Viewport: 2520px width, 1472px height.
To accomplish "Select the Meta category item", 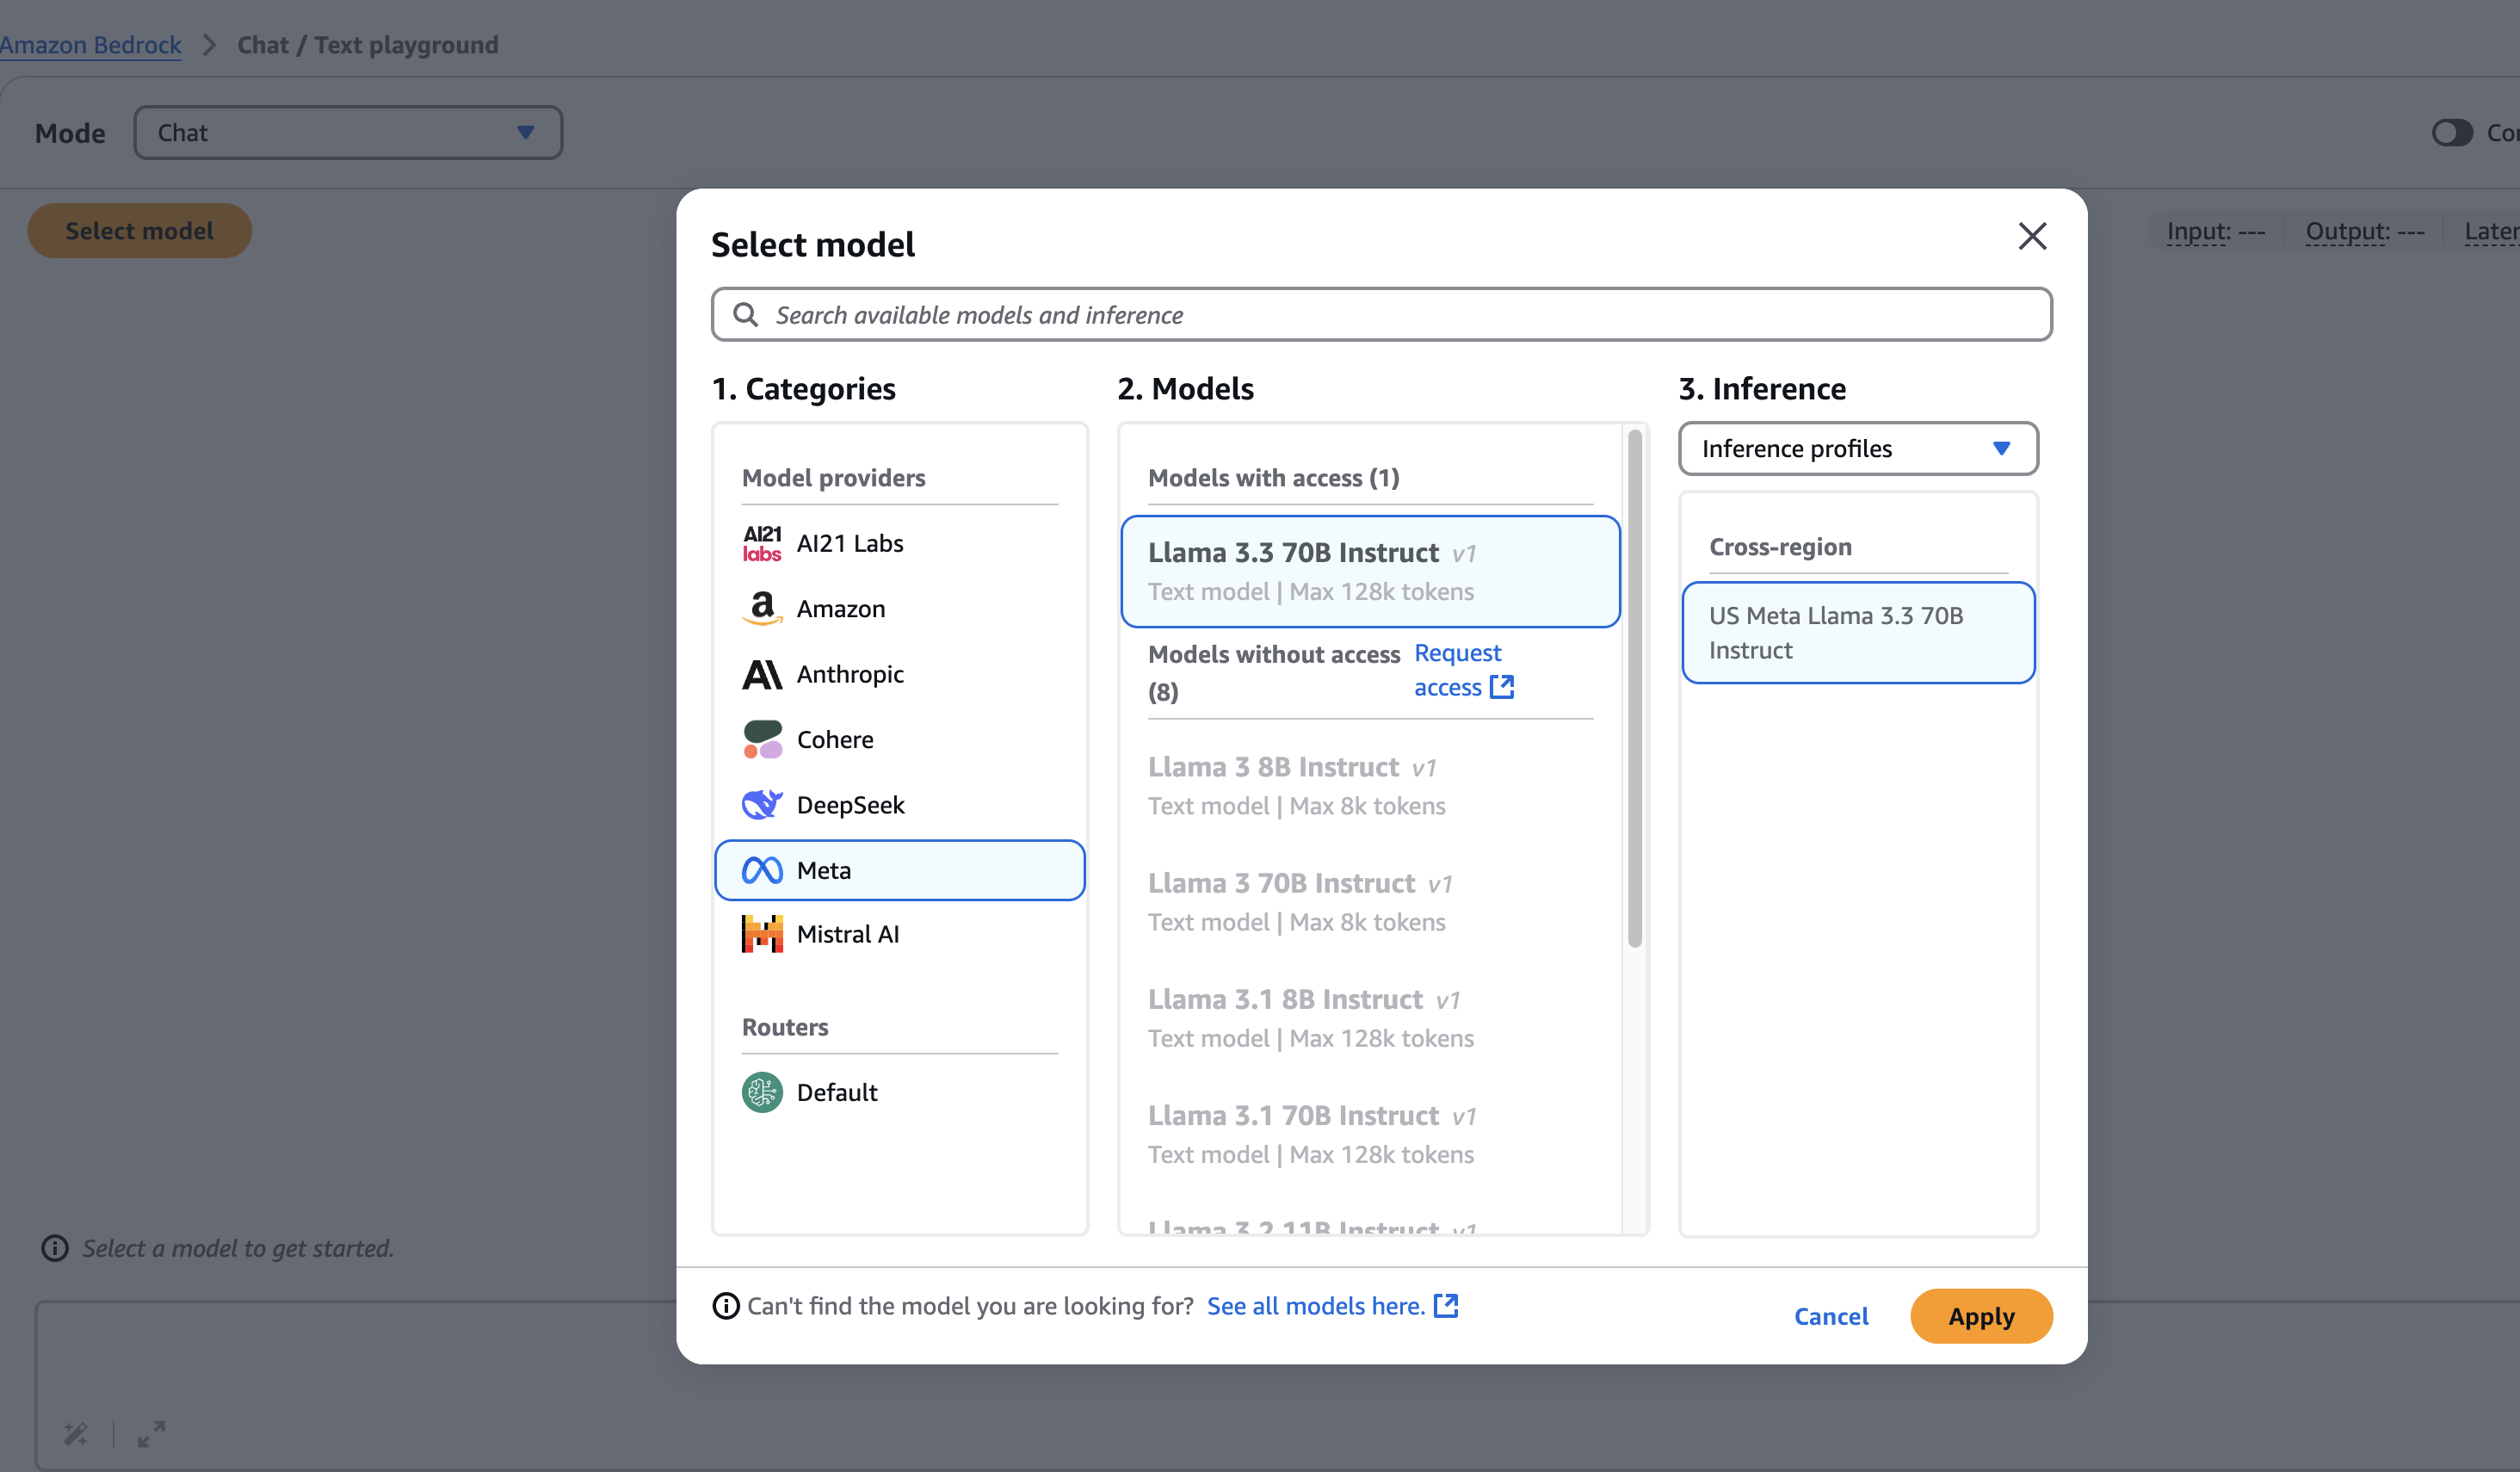I will pyautogui.click(x=899, y=870).
